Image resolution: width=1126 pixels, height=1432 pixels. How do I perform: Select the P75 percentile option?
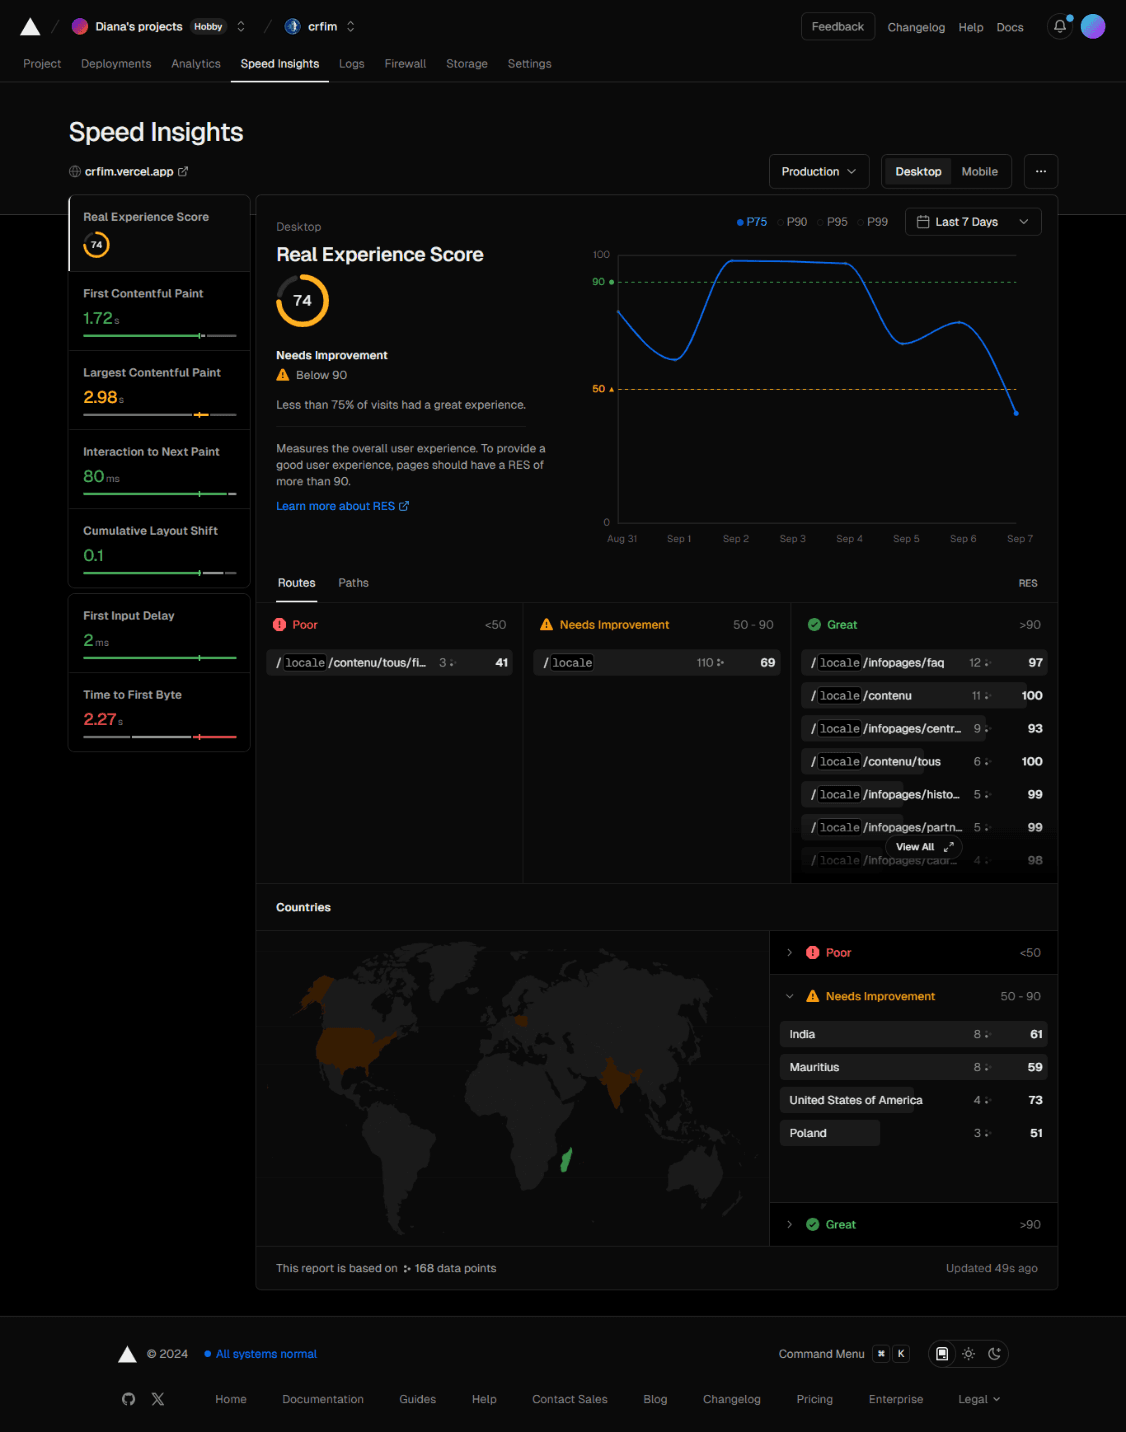(752, 222)
